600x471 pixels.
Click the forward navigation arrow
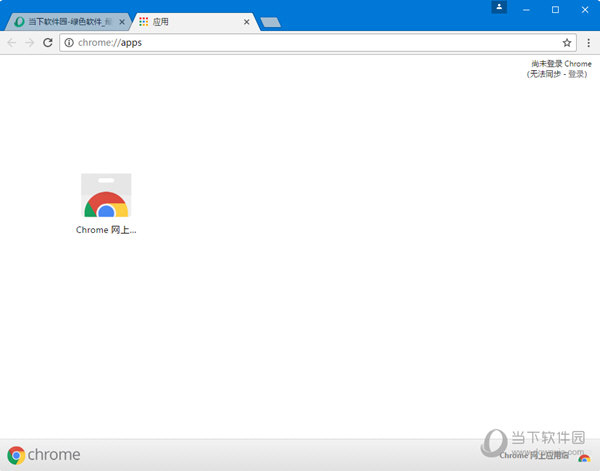tap(29, 43)
